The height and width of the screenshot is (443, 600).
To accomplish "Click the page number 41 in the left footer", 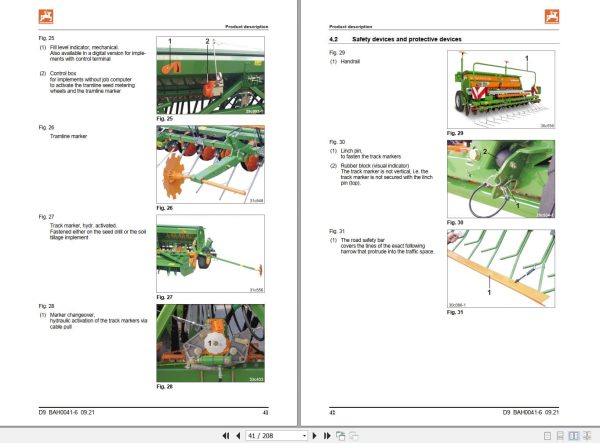I will (x=266, y=412).
